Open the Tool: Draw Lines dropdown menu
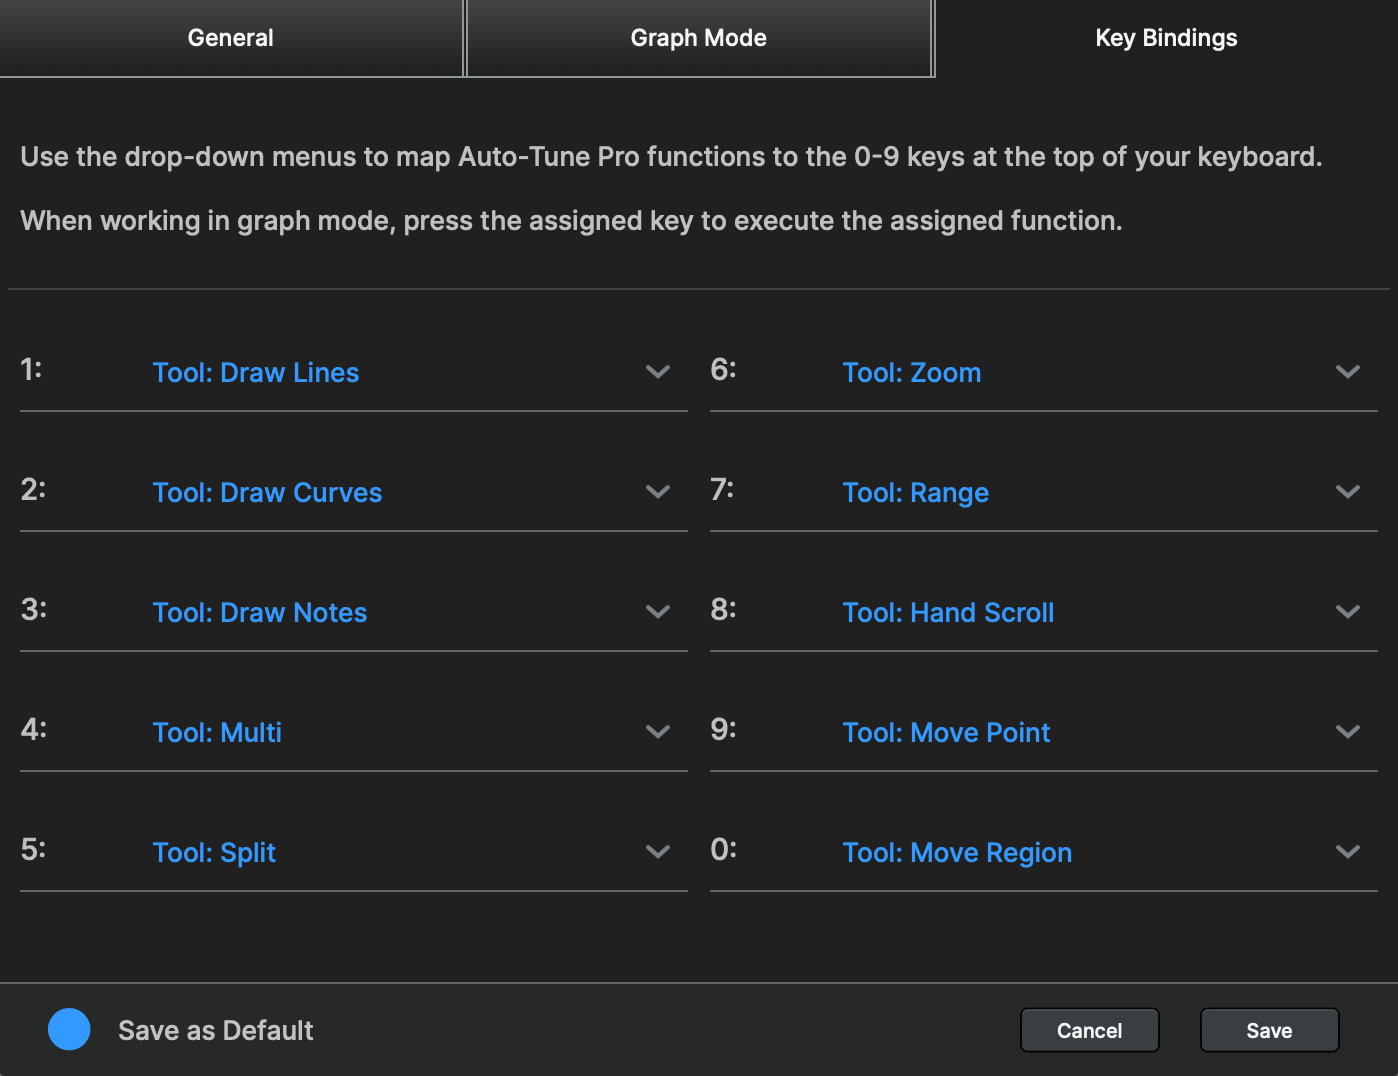 click(x=256, y=372)
